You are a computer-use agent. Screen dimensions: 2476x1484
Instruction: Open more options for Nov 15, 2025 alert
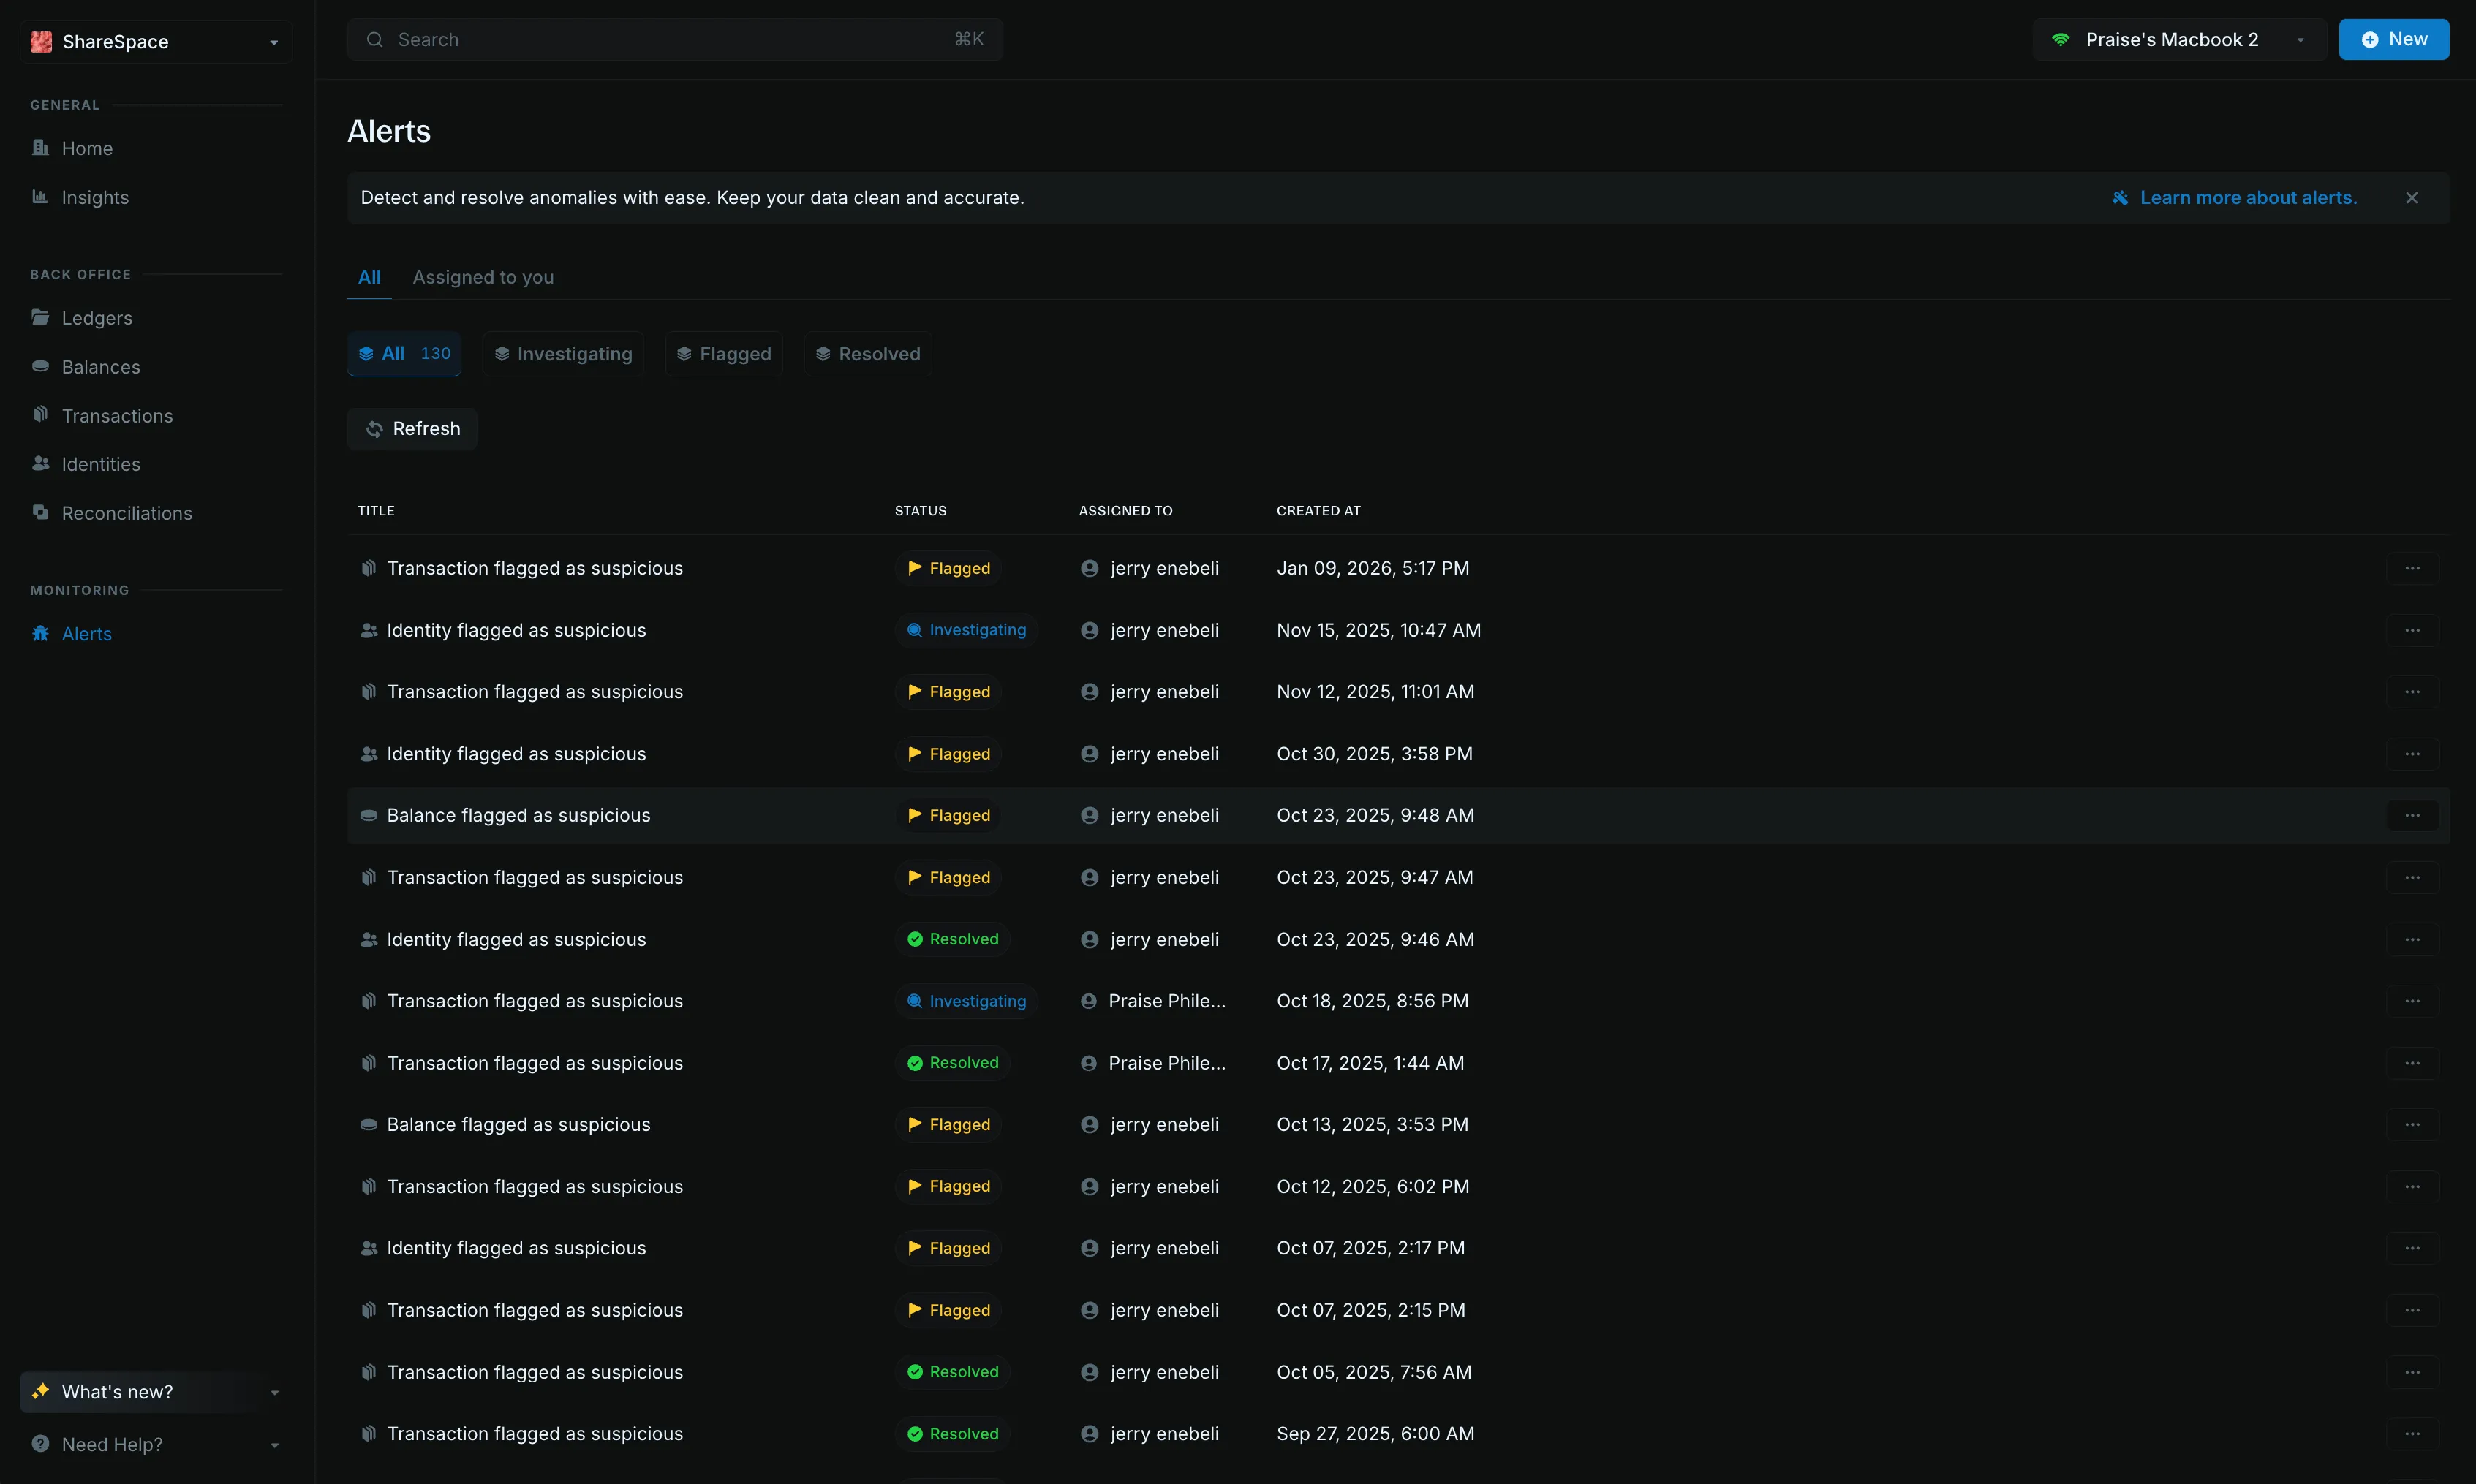[2412, 631]
